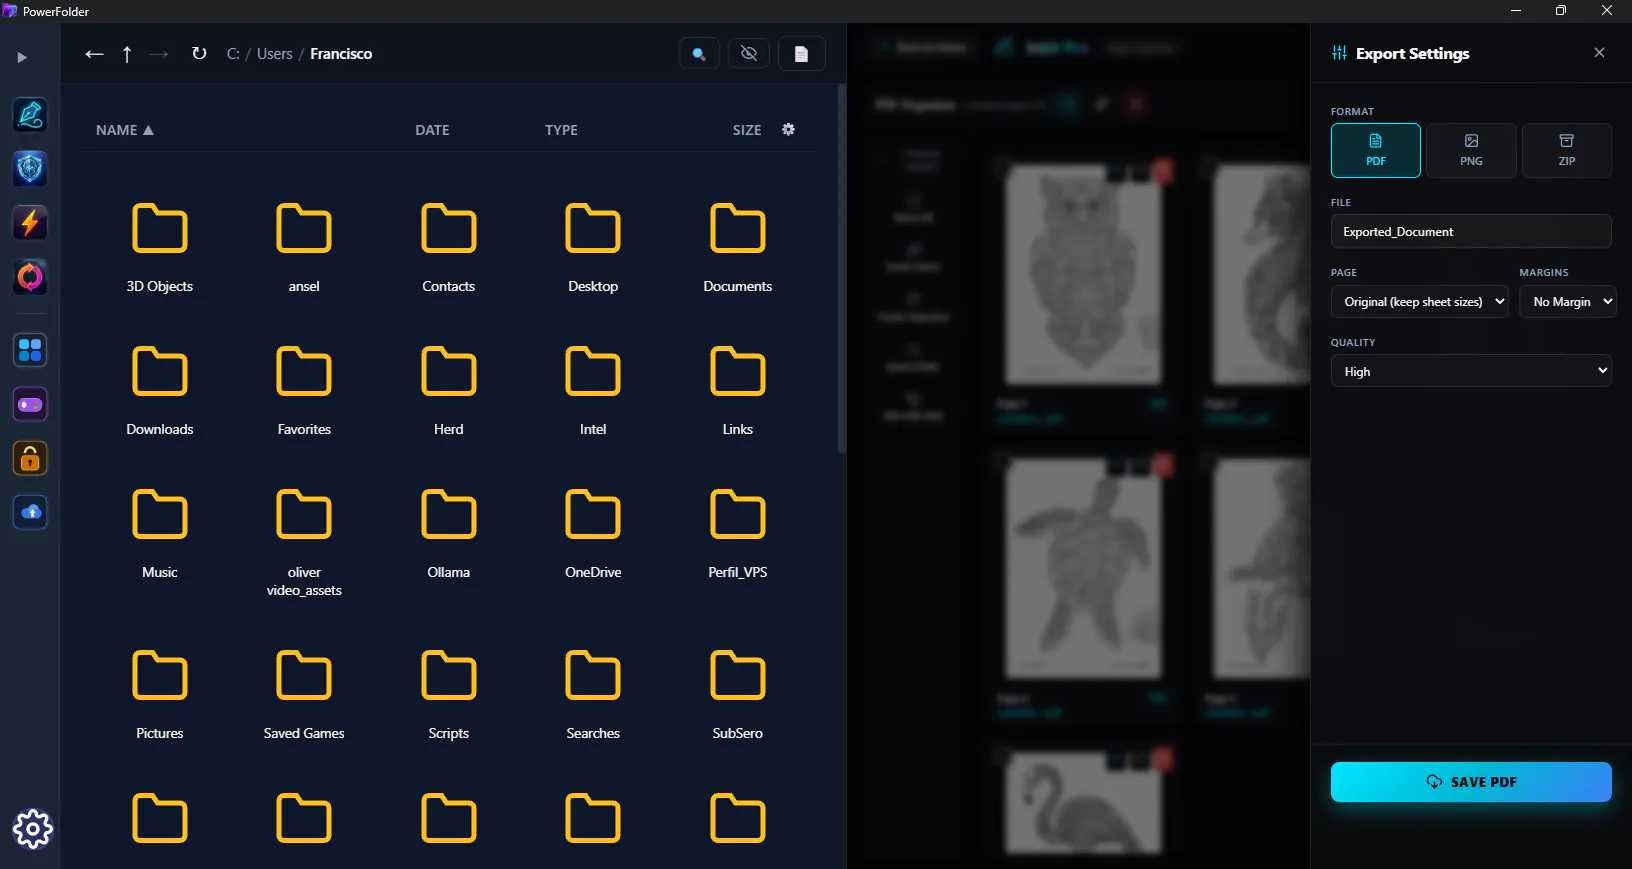
Task: Select the Downloads folder
Action: [160, 391]
